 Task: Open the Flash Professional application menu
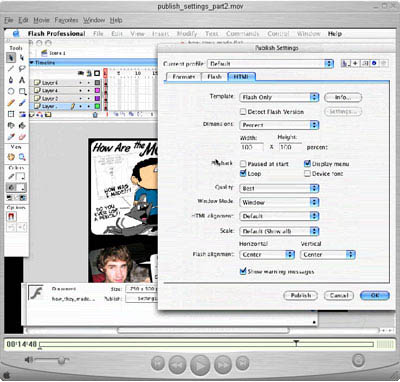click(x=57, y=34)
